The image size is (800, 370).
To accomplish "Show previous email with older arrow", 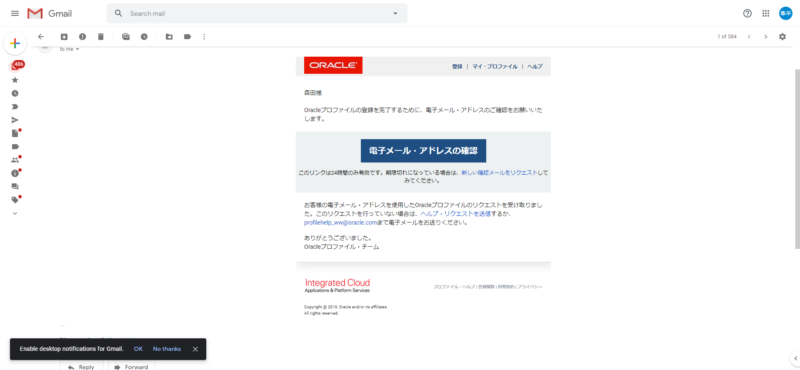I will coord(765,37).
